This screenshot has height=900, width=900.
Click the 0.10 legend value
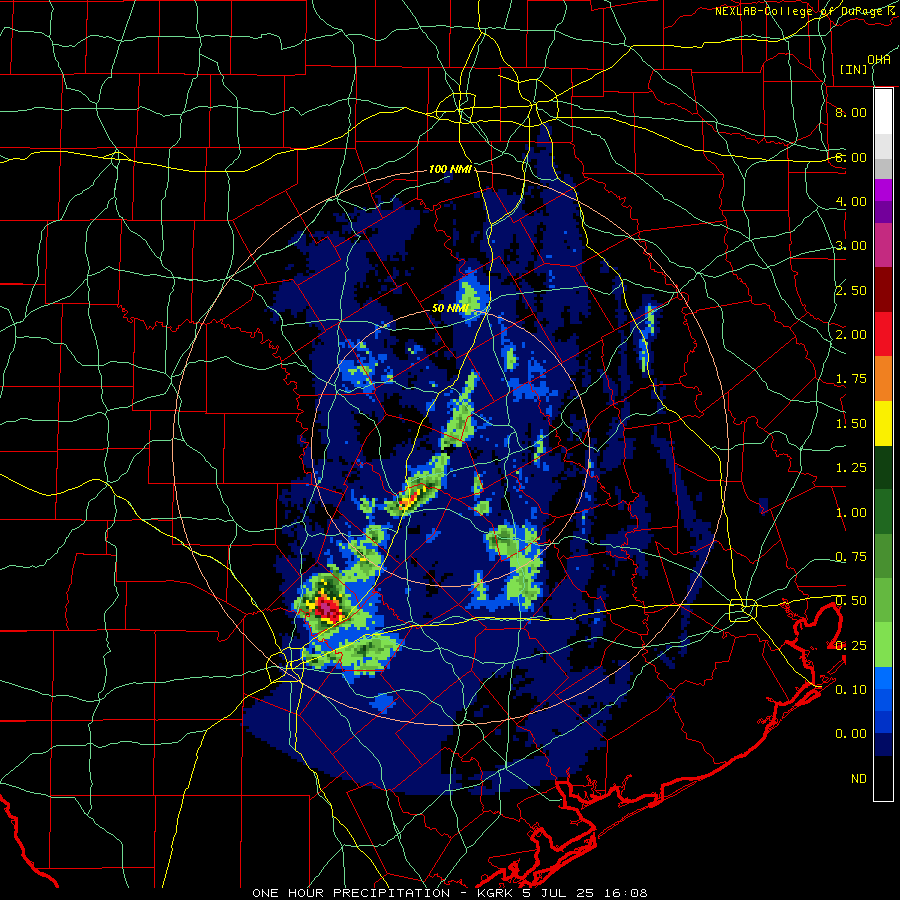[x=851, y=690]
